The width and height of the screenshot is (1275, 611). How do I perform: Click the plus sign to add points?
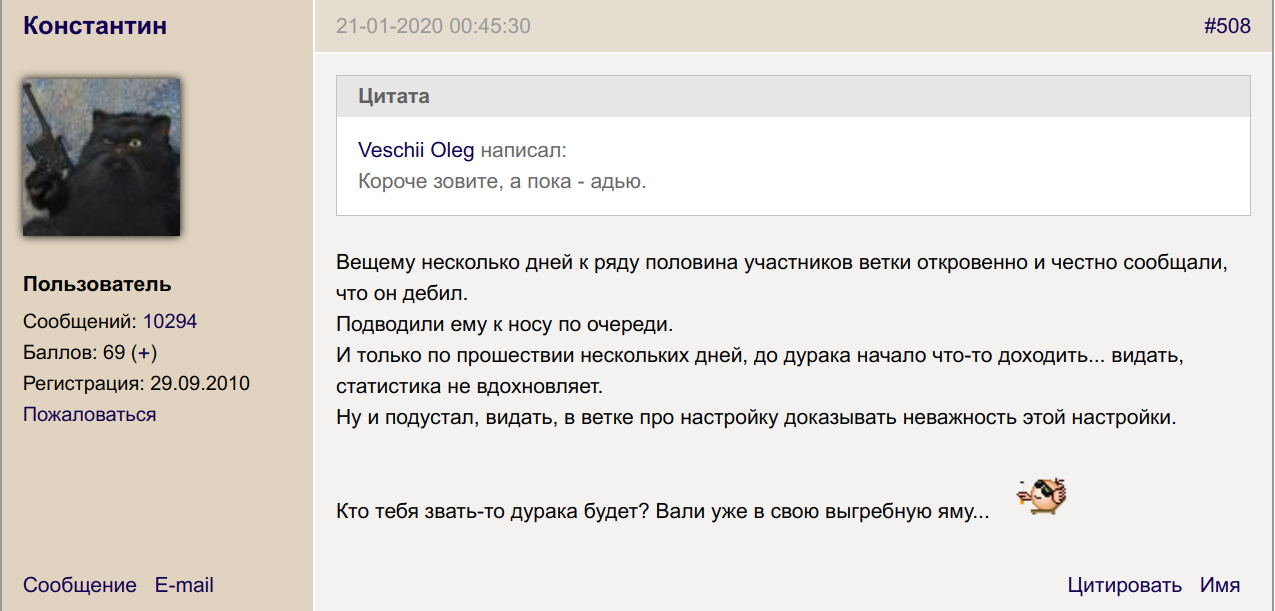click(x=144, y=353)
